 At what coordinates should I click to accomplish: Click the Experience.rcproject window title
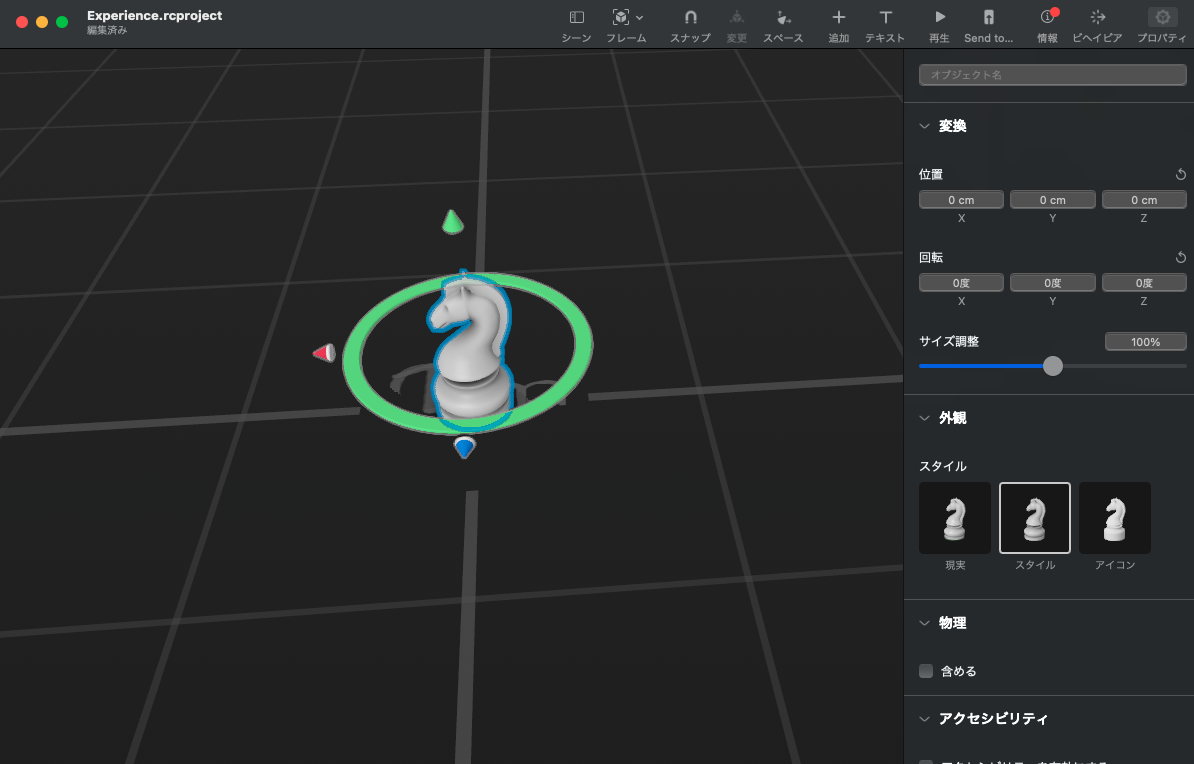click(x=155, y=15)
